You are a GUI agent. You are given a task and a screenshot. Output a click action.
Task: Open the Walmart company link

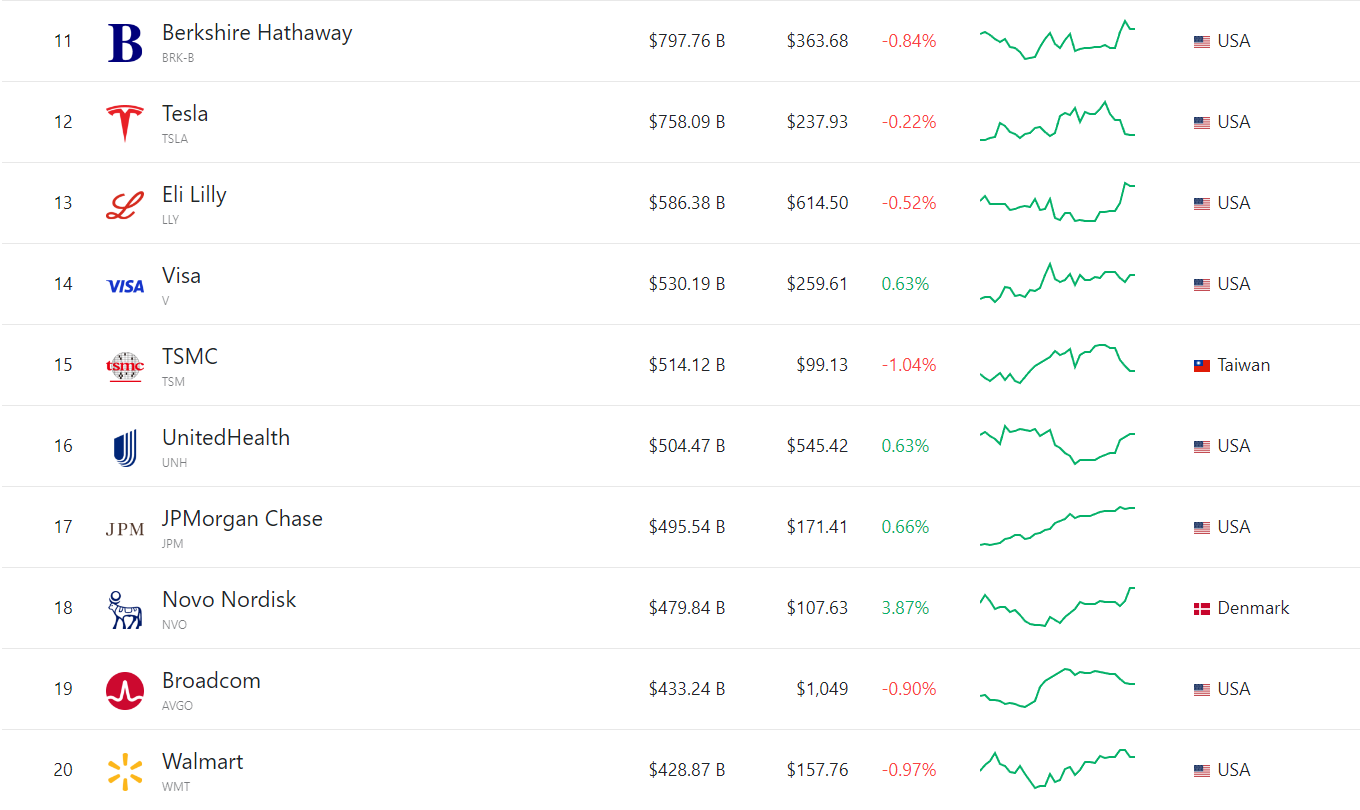203,762
